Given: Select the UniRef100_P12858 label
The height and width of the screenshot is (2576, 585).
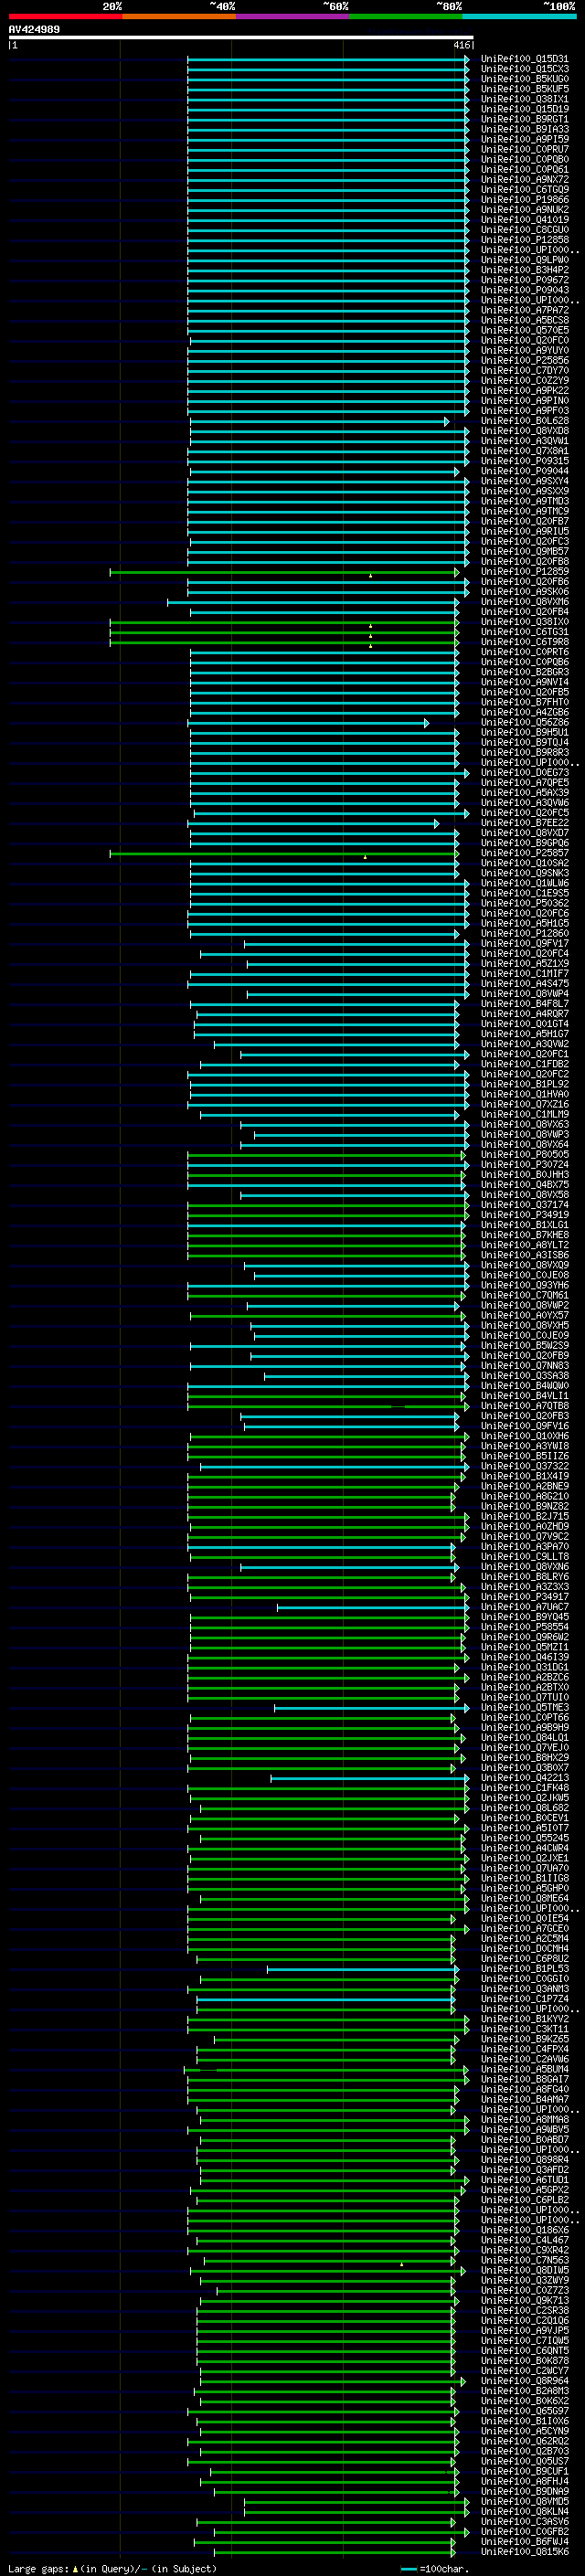Looking at the screenshot, I should tap(525, 240).
